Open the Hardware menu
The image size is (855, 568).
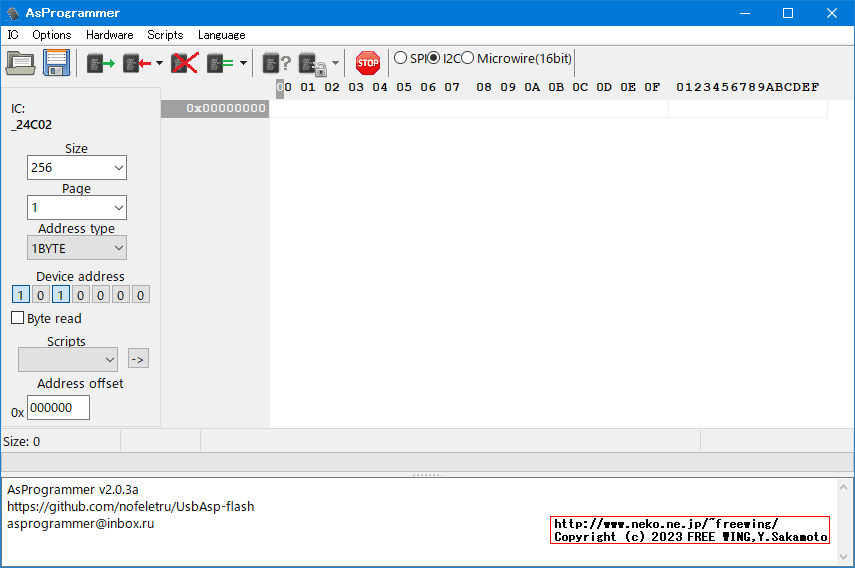(x=109, y=34)
